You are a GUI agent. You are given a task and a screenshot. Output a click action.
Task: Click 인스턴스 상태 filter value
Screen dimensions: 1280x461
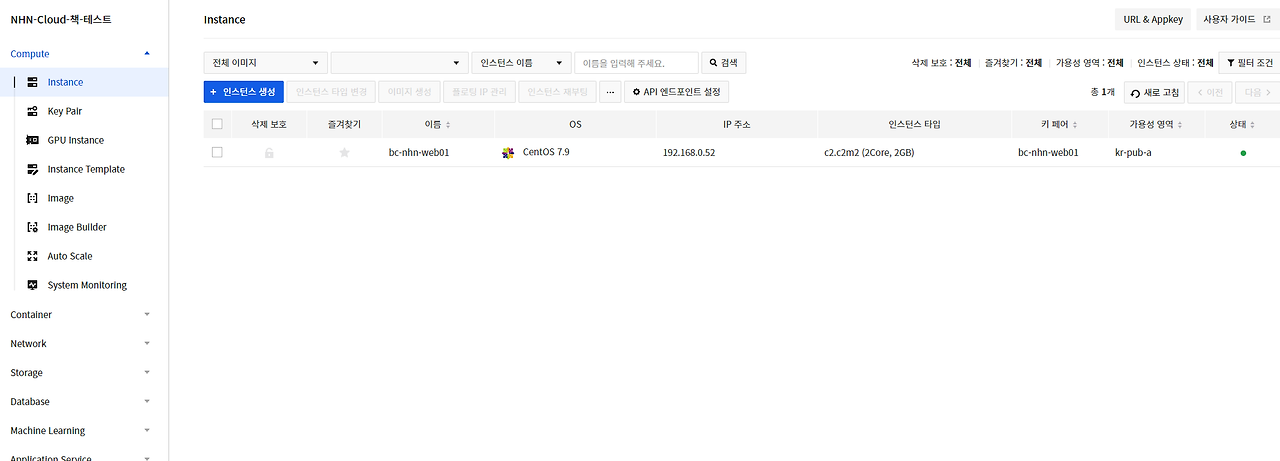point(1205,63)
